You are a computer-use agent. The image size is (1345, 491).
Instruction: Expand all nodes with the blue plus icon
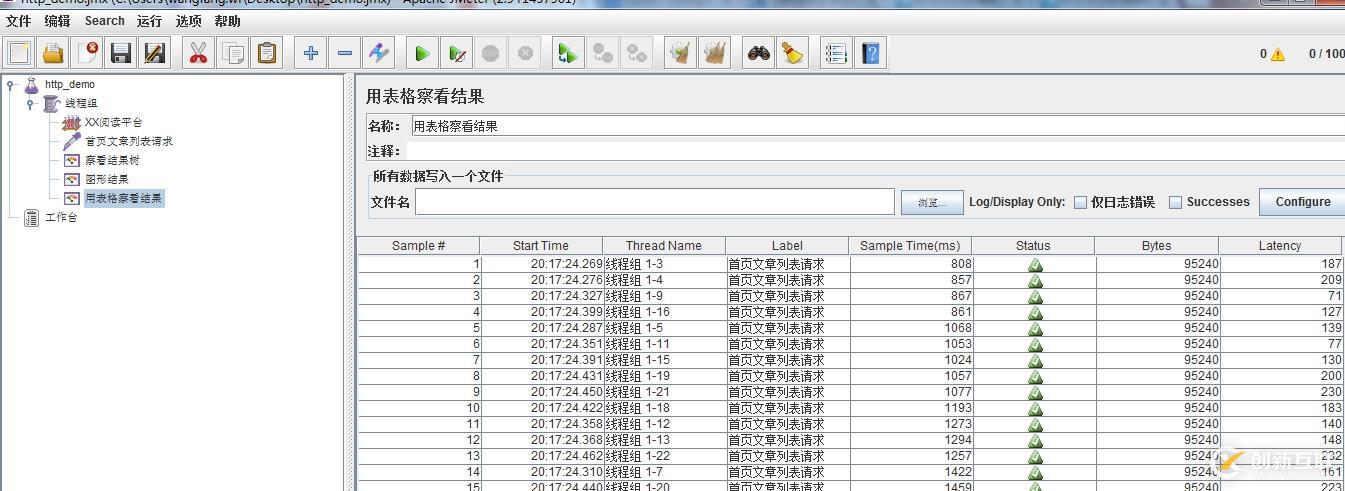(x=310, y=53)
